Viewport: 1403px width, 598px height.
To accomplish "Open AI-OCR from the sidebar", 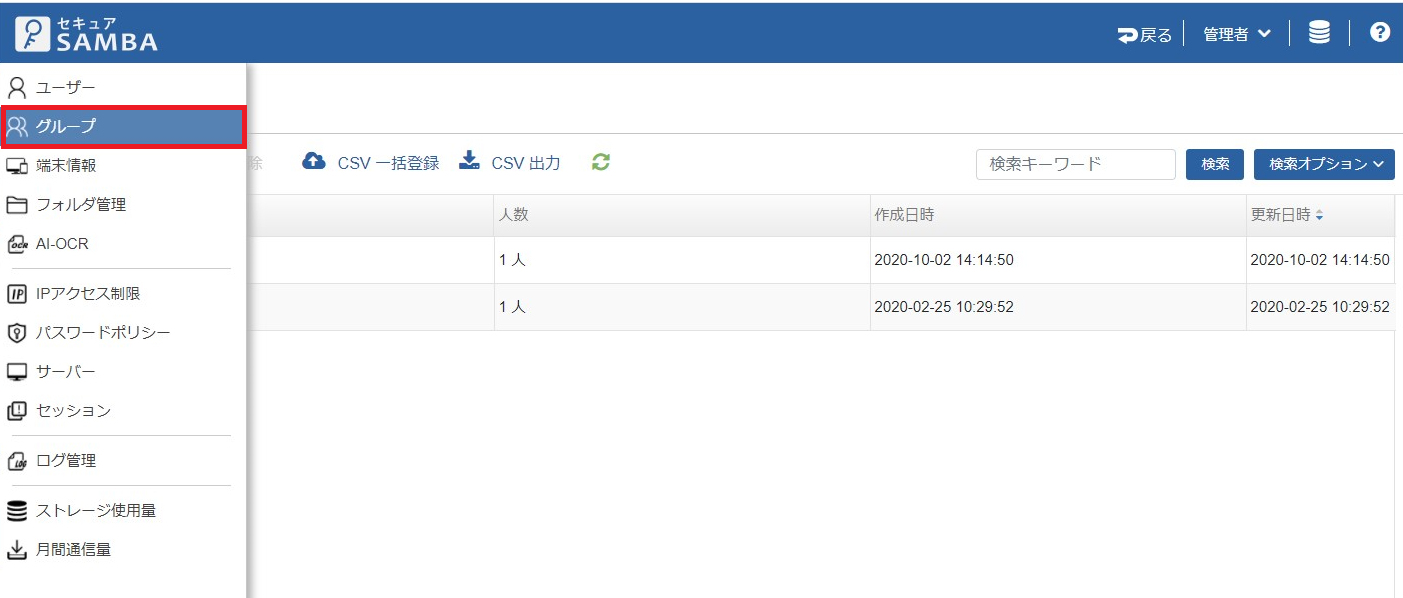I will coord(62,244).
